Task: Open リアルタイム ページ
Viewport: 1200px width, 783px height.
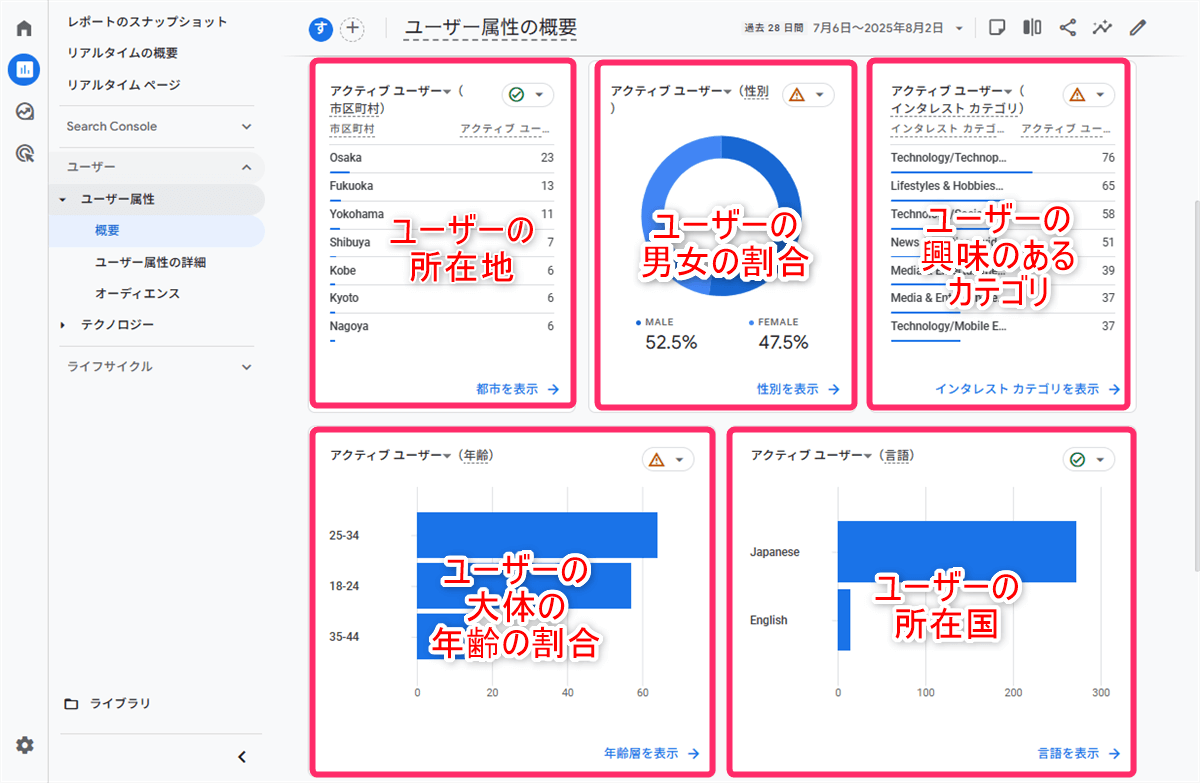Action: coord(124,85)
